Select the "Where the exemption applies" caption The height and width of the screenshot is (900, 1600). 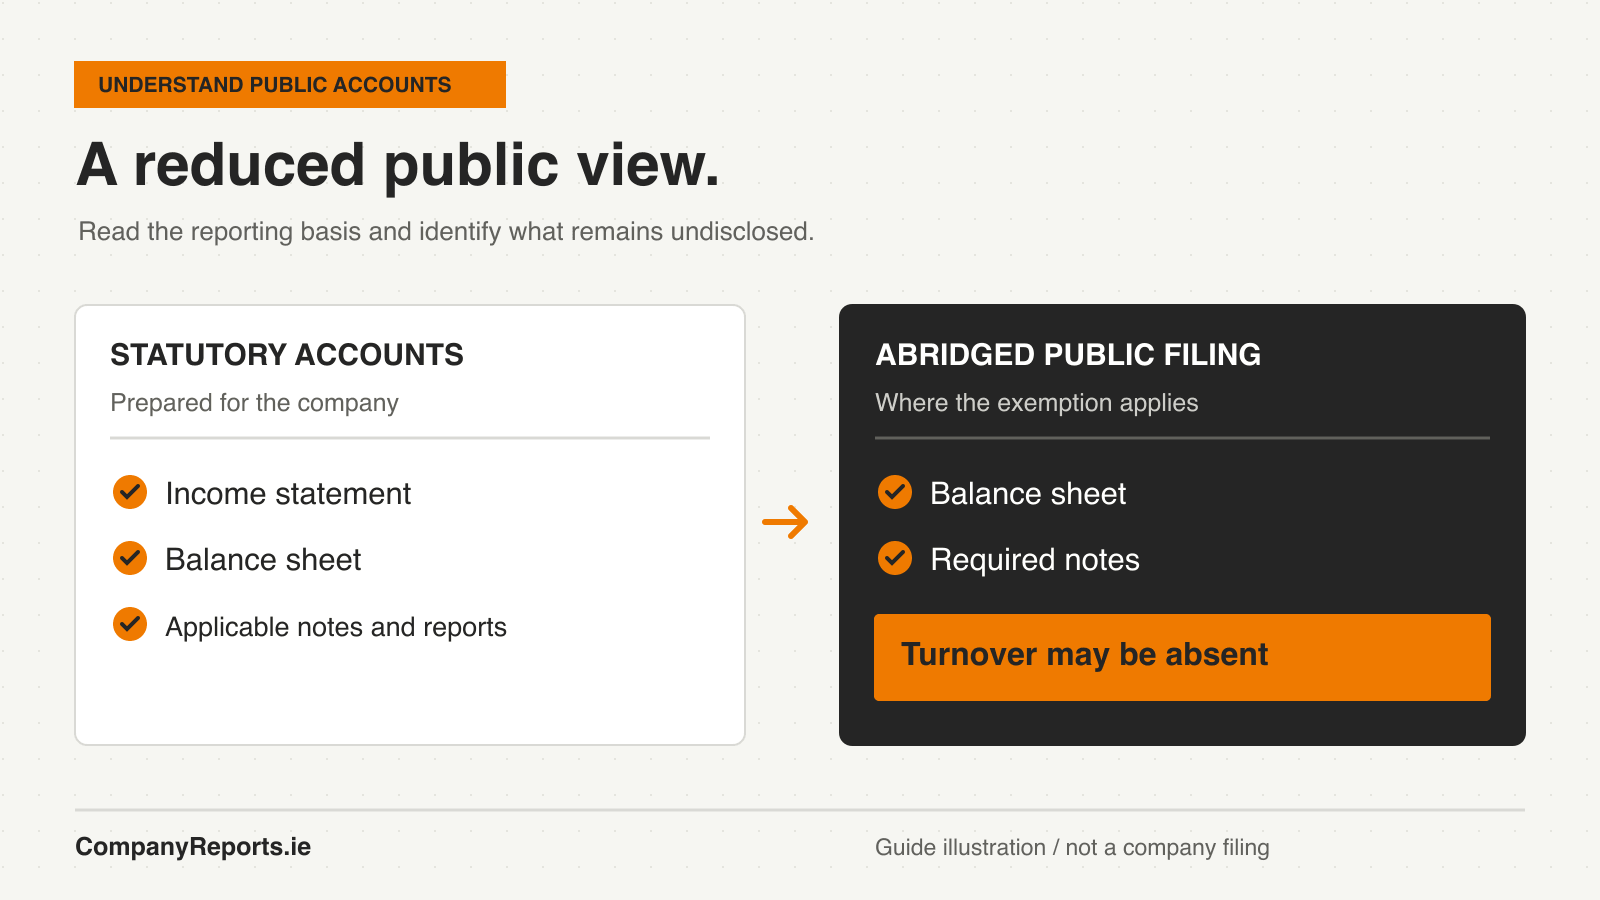tap(1036, 403)
